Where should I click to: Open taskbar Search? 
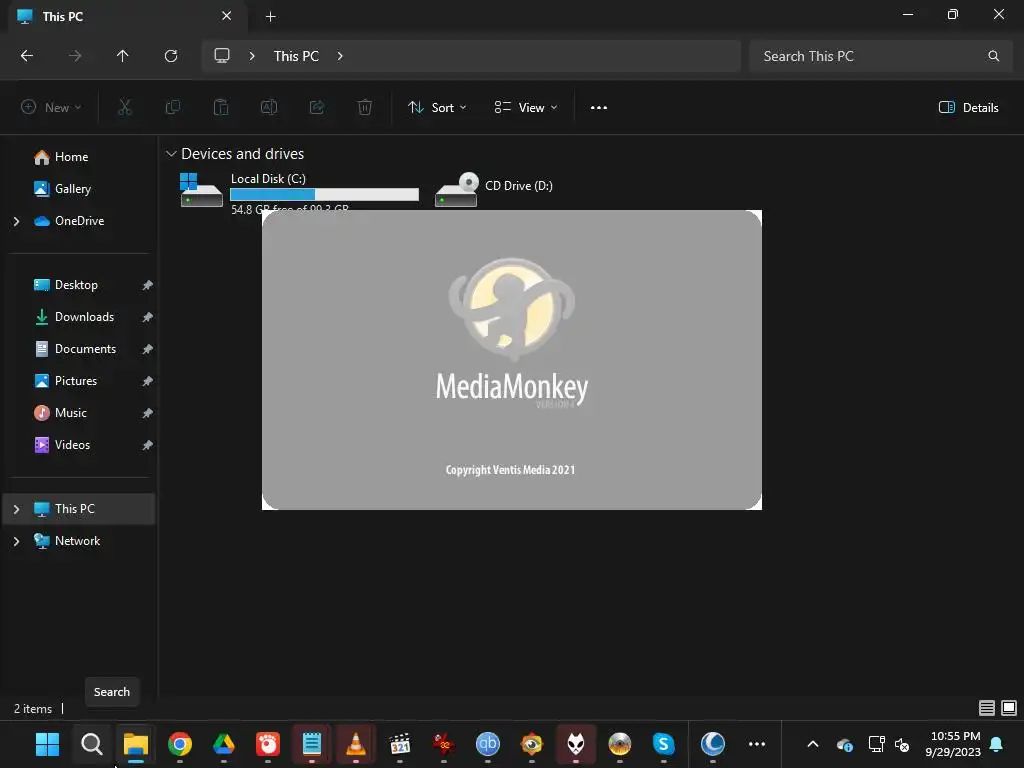coord(91,744)
